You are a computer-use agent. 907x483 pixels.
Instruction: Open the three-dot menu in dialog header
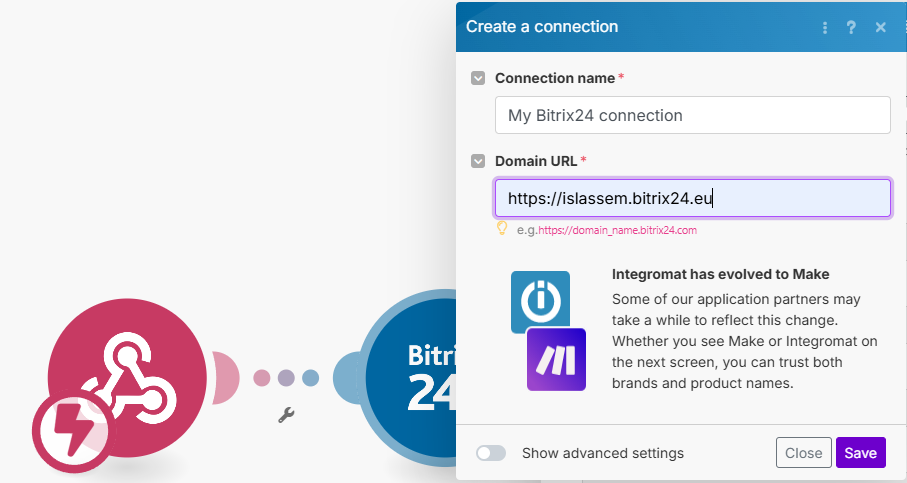click(825, 27)
